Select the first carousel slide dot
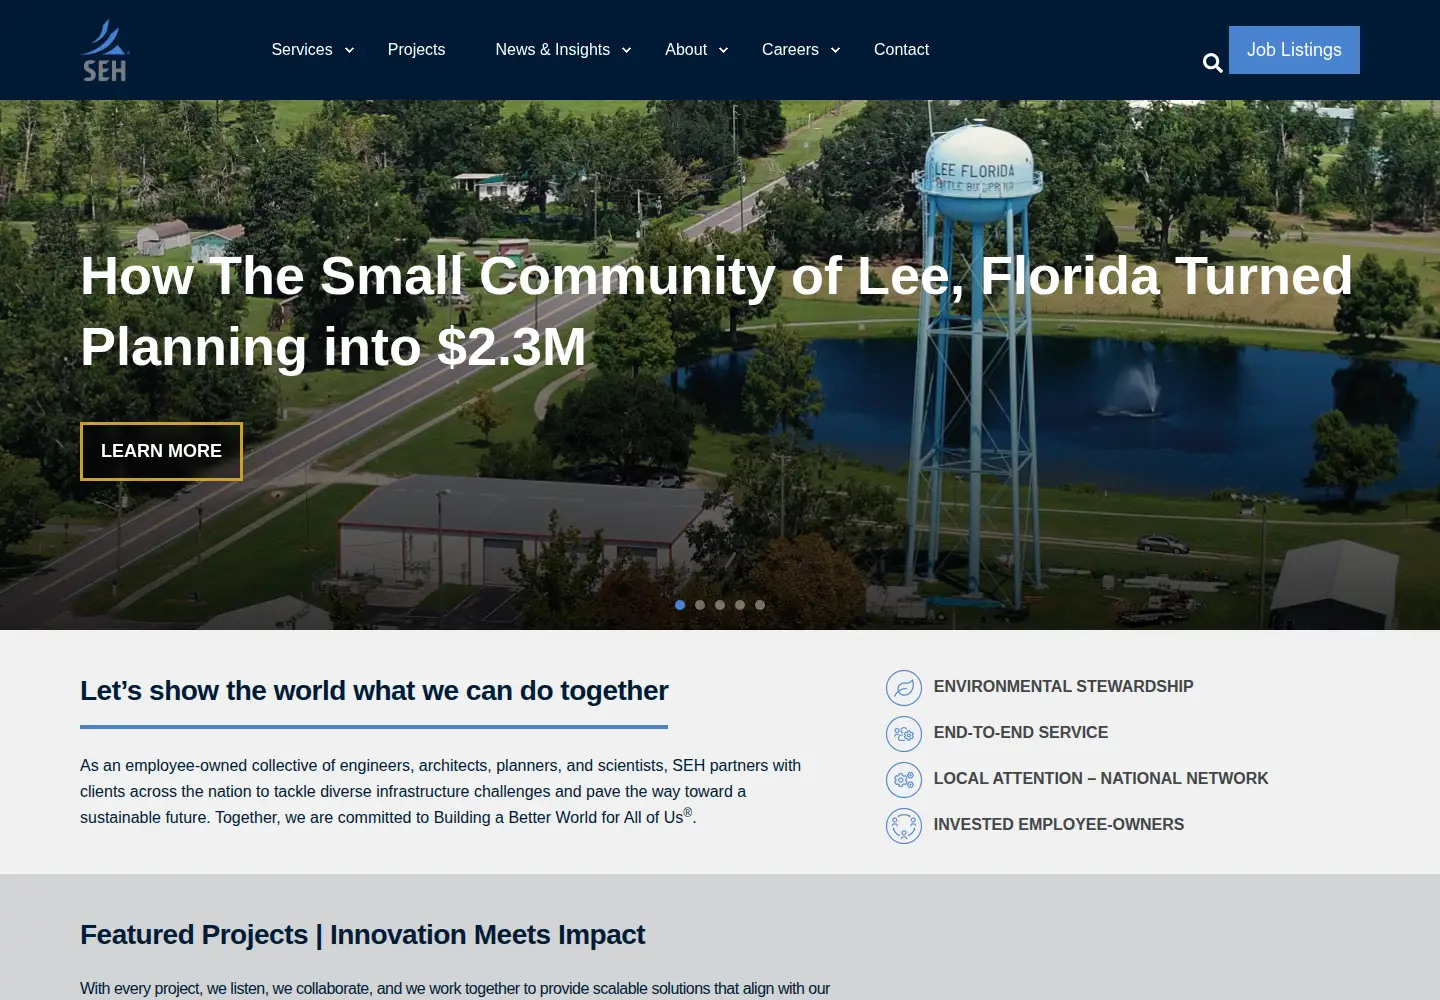Viewport: 1440px width, 1000px height. [x=680, y=605]
